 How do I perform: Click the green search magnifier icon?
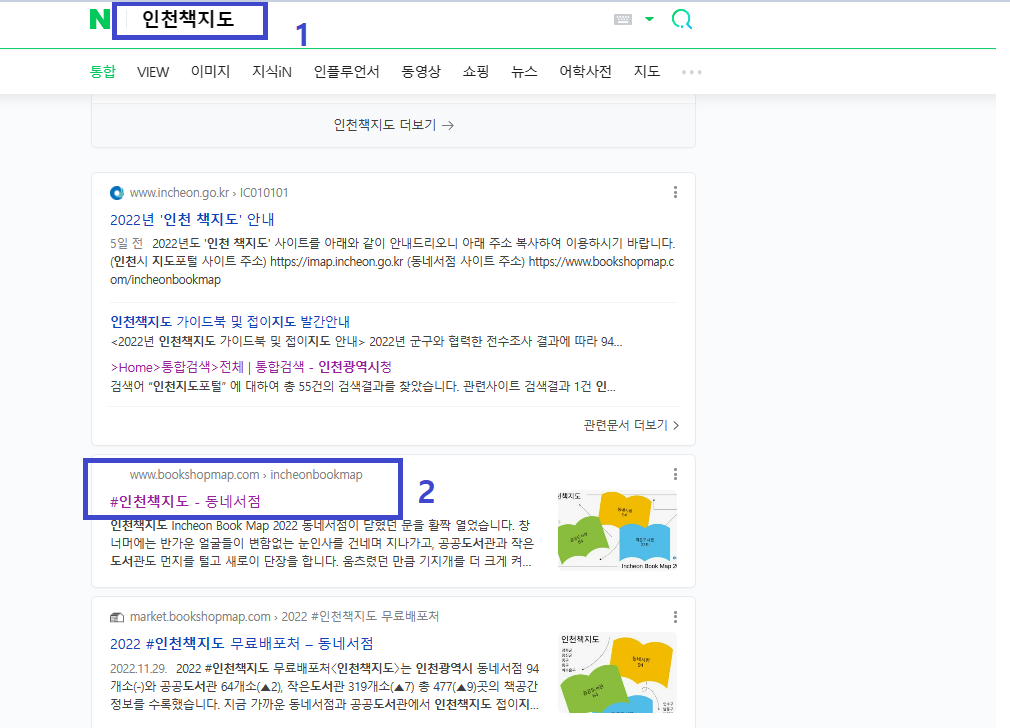(x=681, y=19)
